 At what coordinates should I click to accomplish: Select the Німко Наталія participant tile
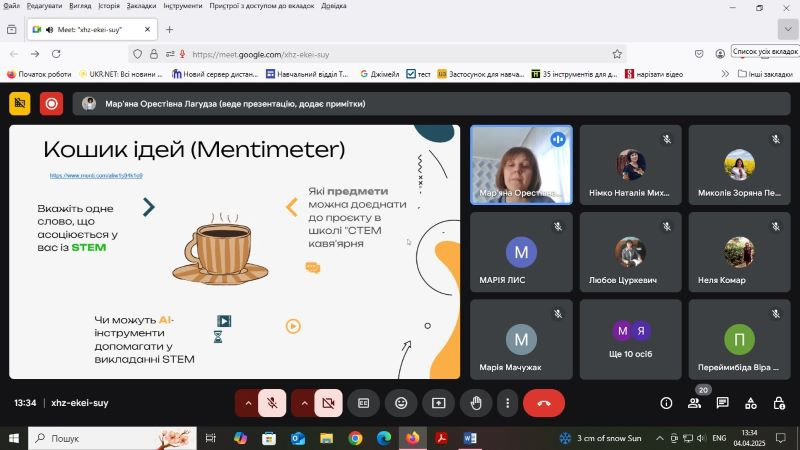point(631,165)
